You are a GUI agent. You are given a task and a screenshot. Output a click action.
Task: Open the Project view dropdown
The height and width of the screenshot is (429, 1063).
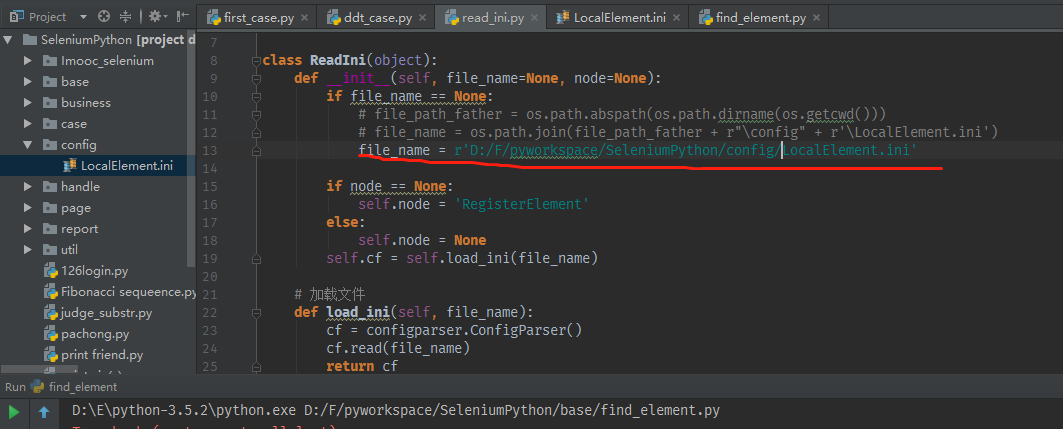pyautogui.click(x=83, y=17)
